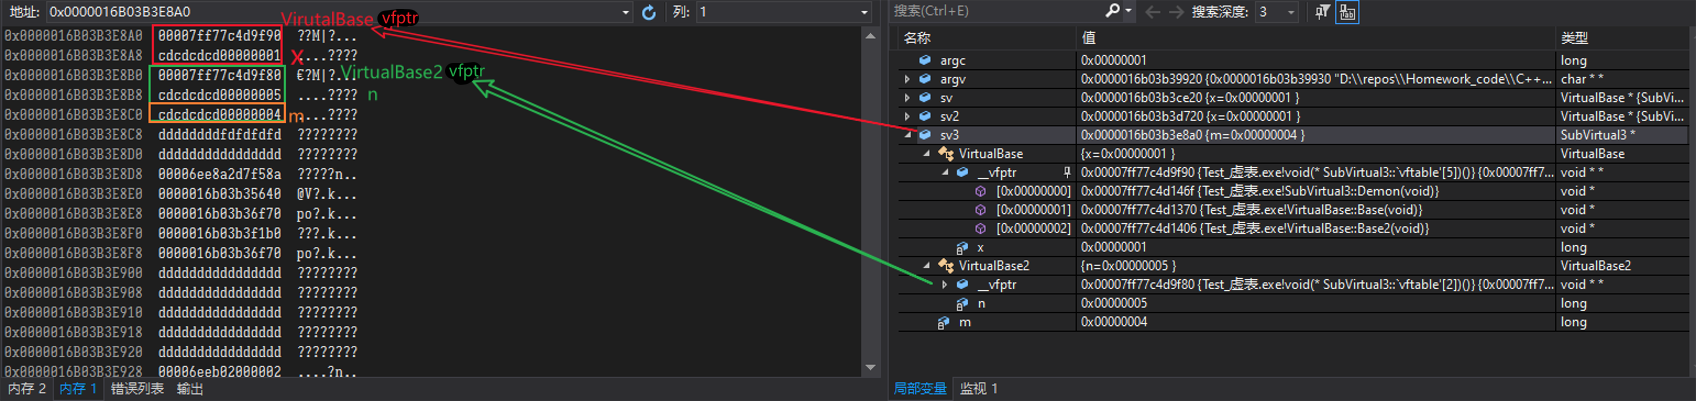Open the 输出 tab
Image resolution: width=1696 pixels, height=401 pixels.
(x=190, y=389)
